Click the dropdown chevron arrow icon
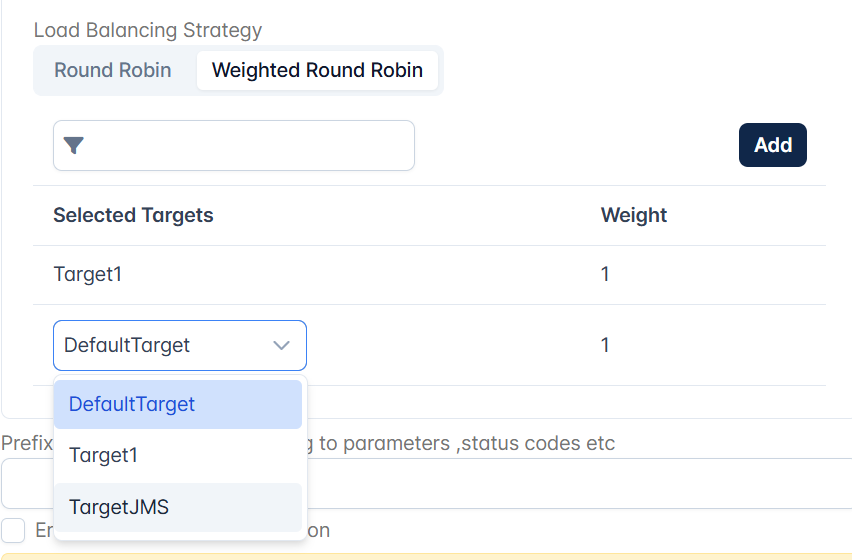852x560 pixels. tap(281, 345)
